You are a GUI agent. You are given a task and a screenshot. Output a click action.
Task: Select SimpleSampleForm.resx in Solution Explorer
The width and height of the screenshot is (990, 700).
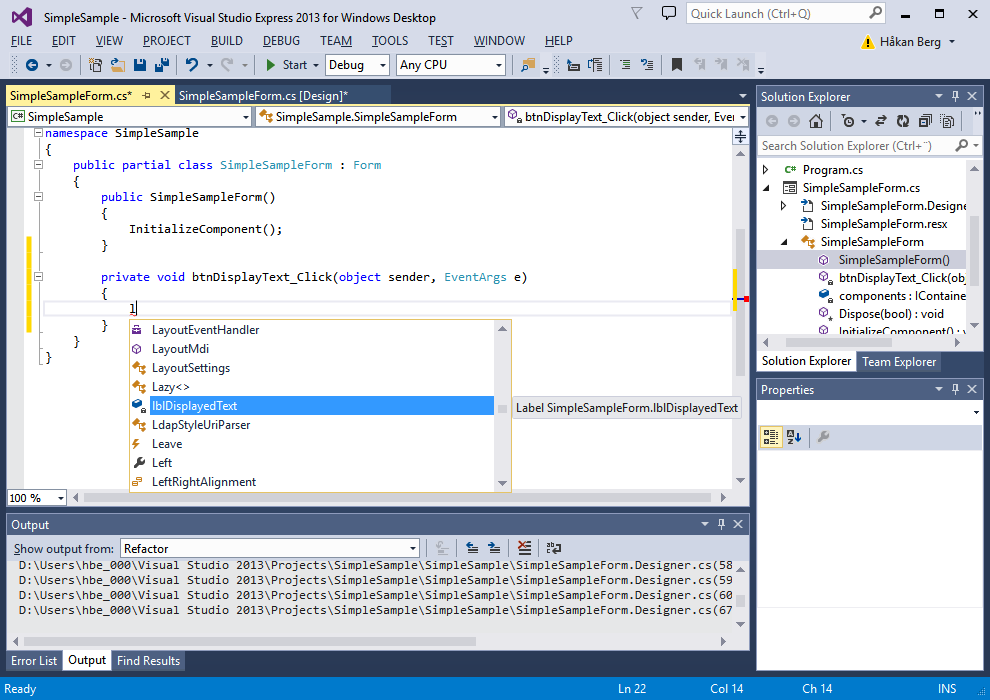[x=884, y=224]
